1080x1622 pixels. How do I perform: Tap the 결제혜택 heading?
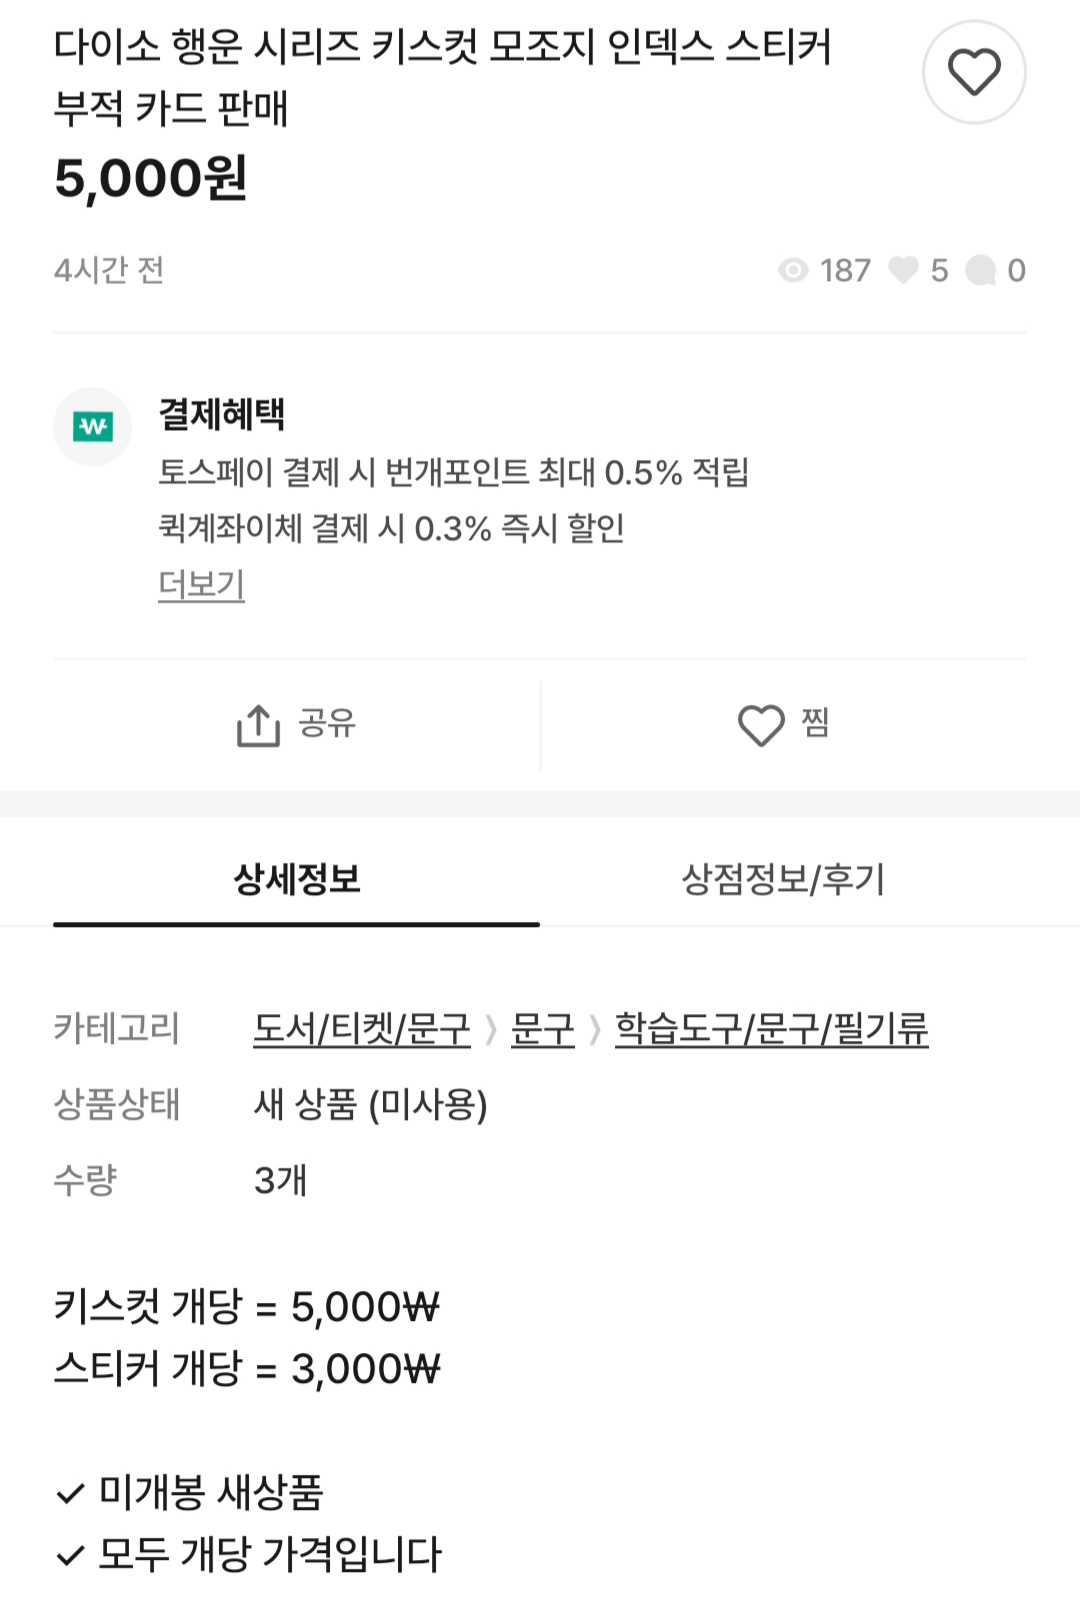(222, 414)
